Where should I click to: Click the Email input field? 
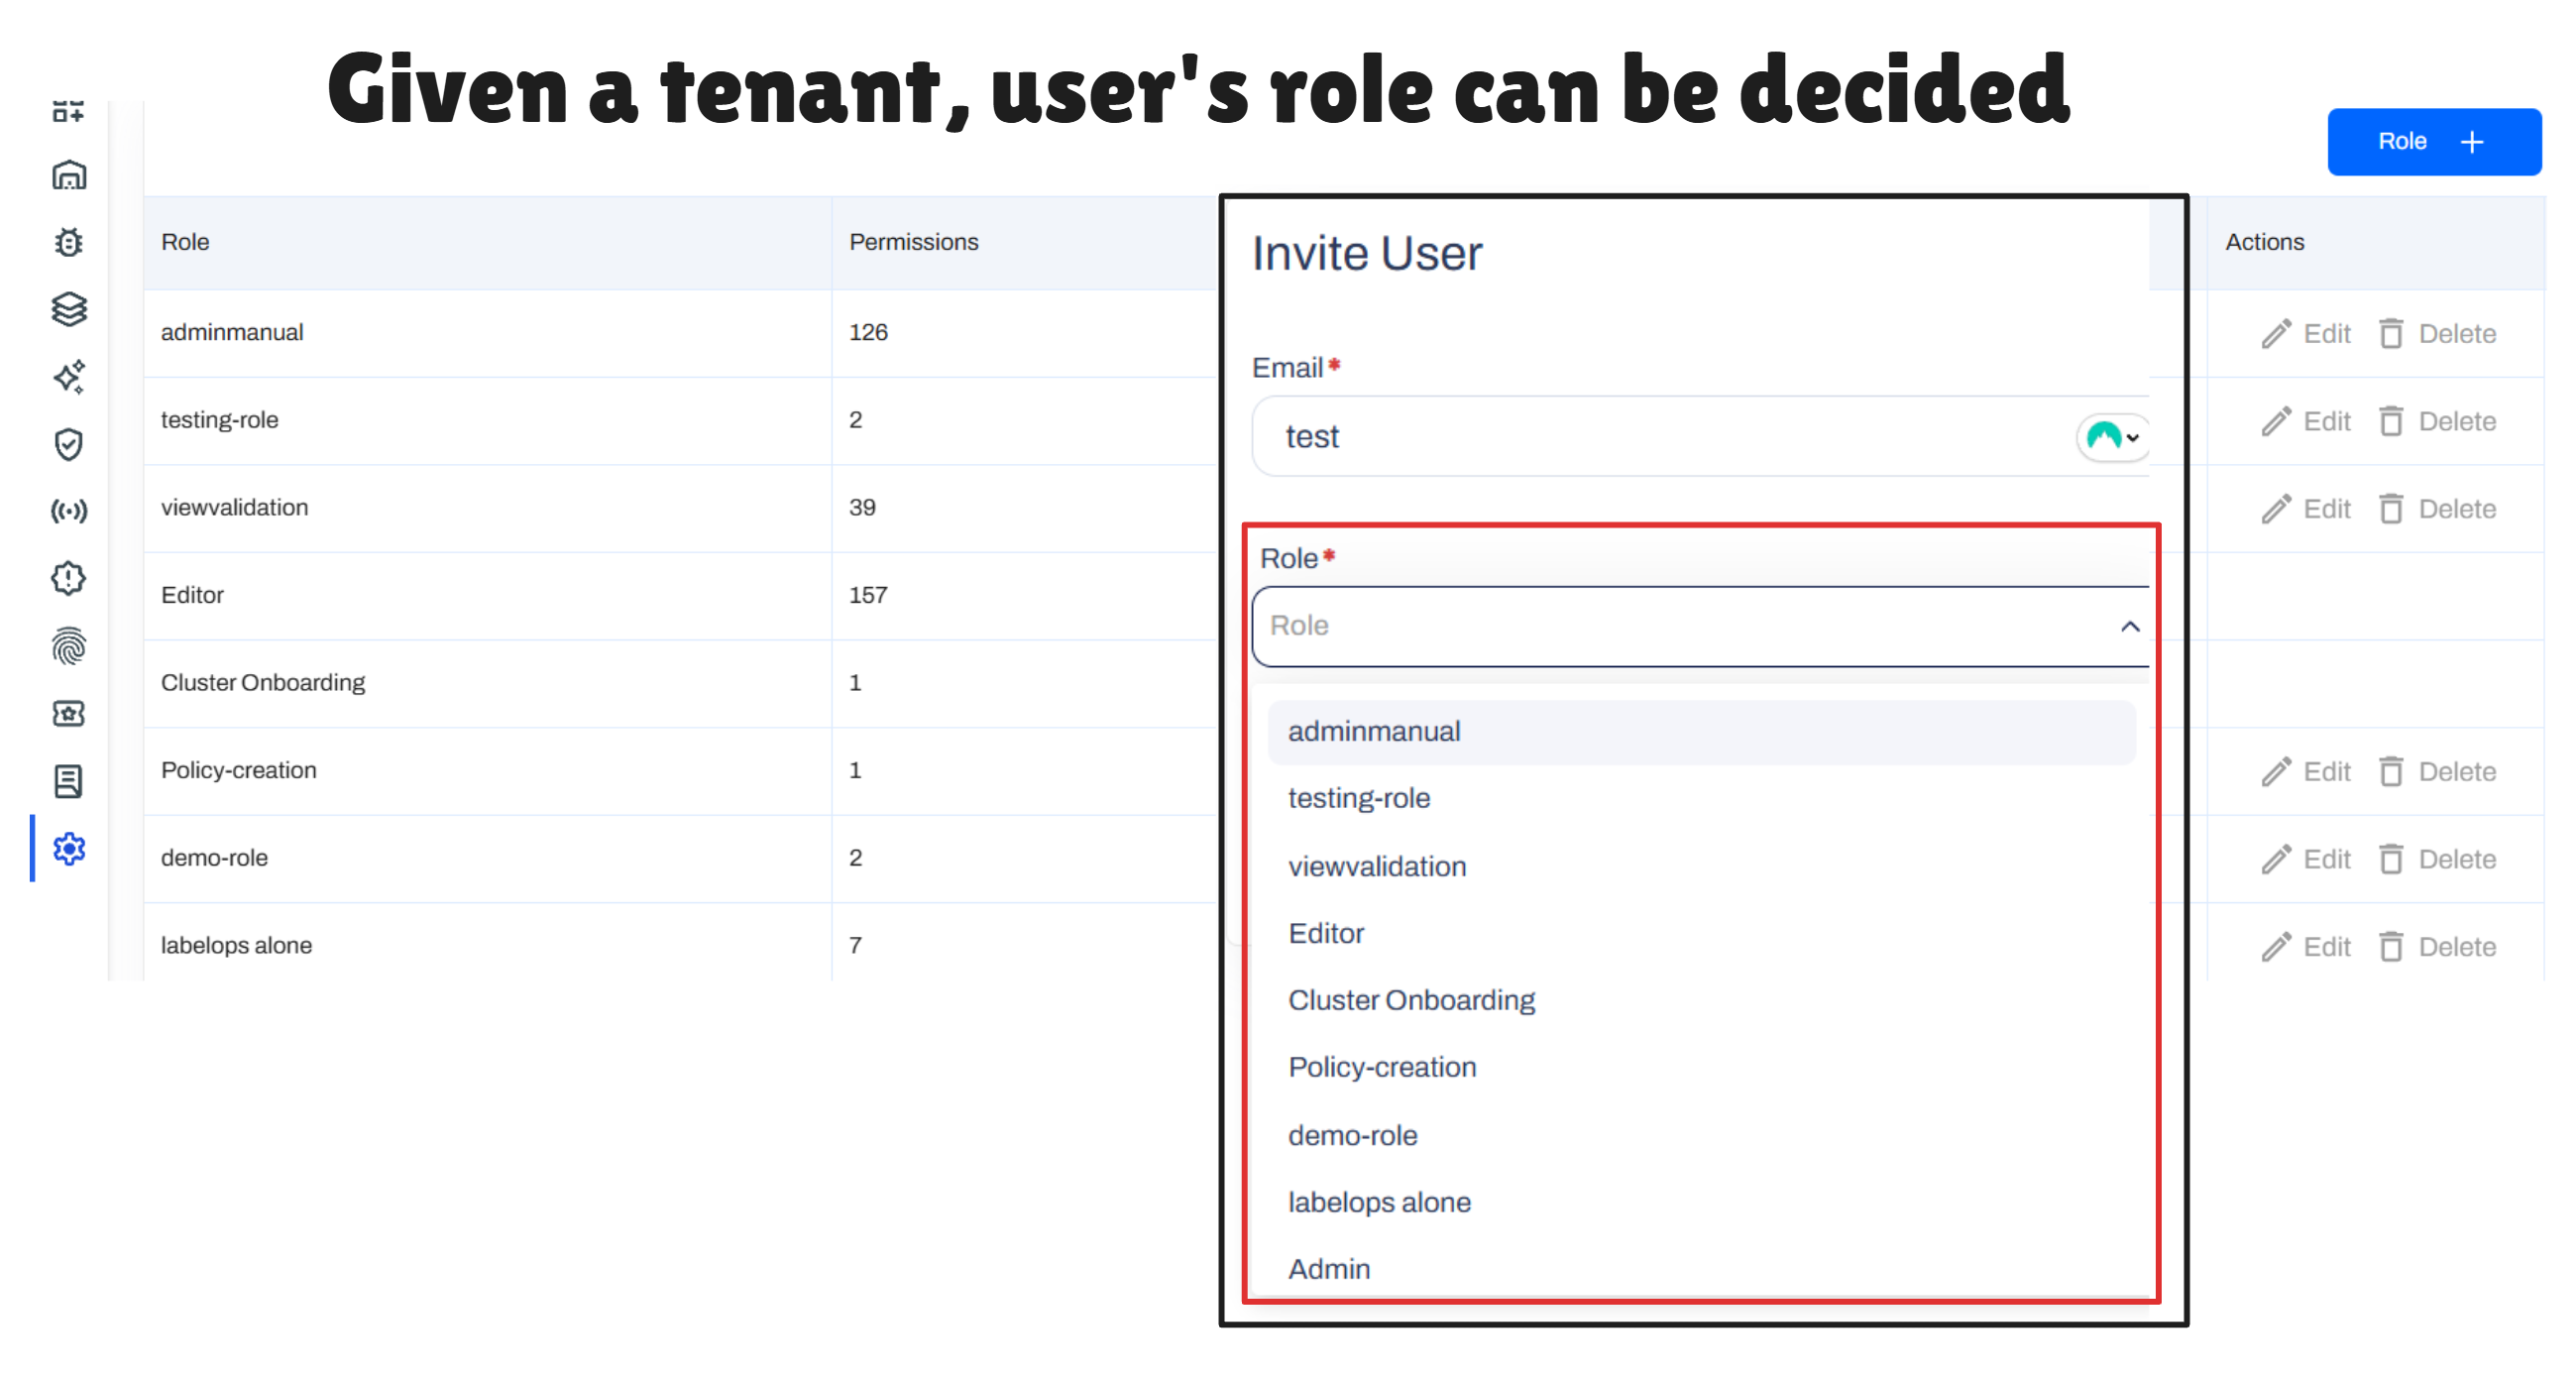tap(1660, 437)
